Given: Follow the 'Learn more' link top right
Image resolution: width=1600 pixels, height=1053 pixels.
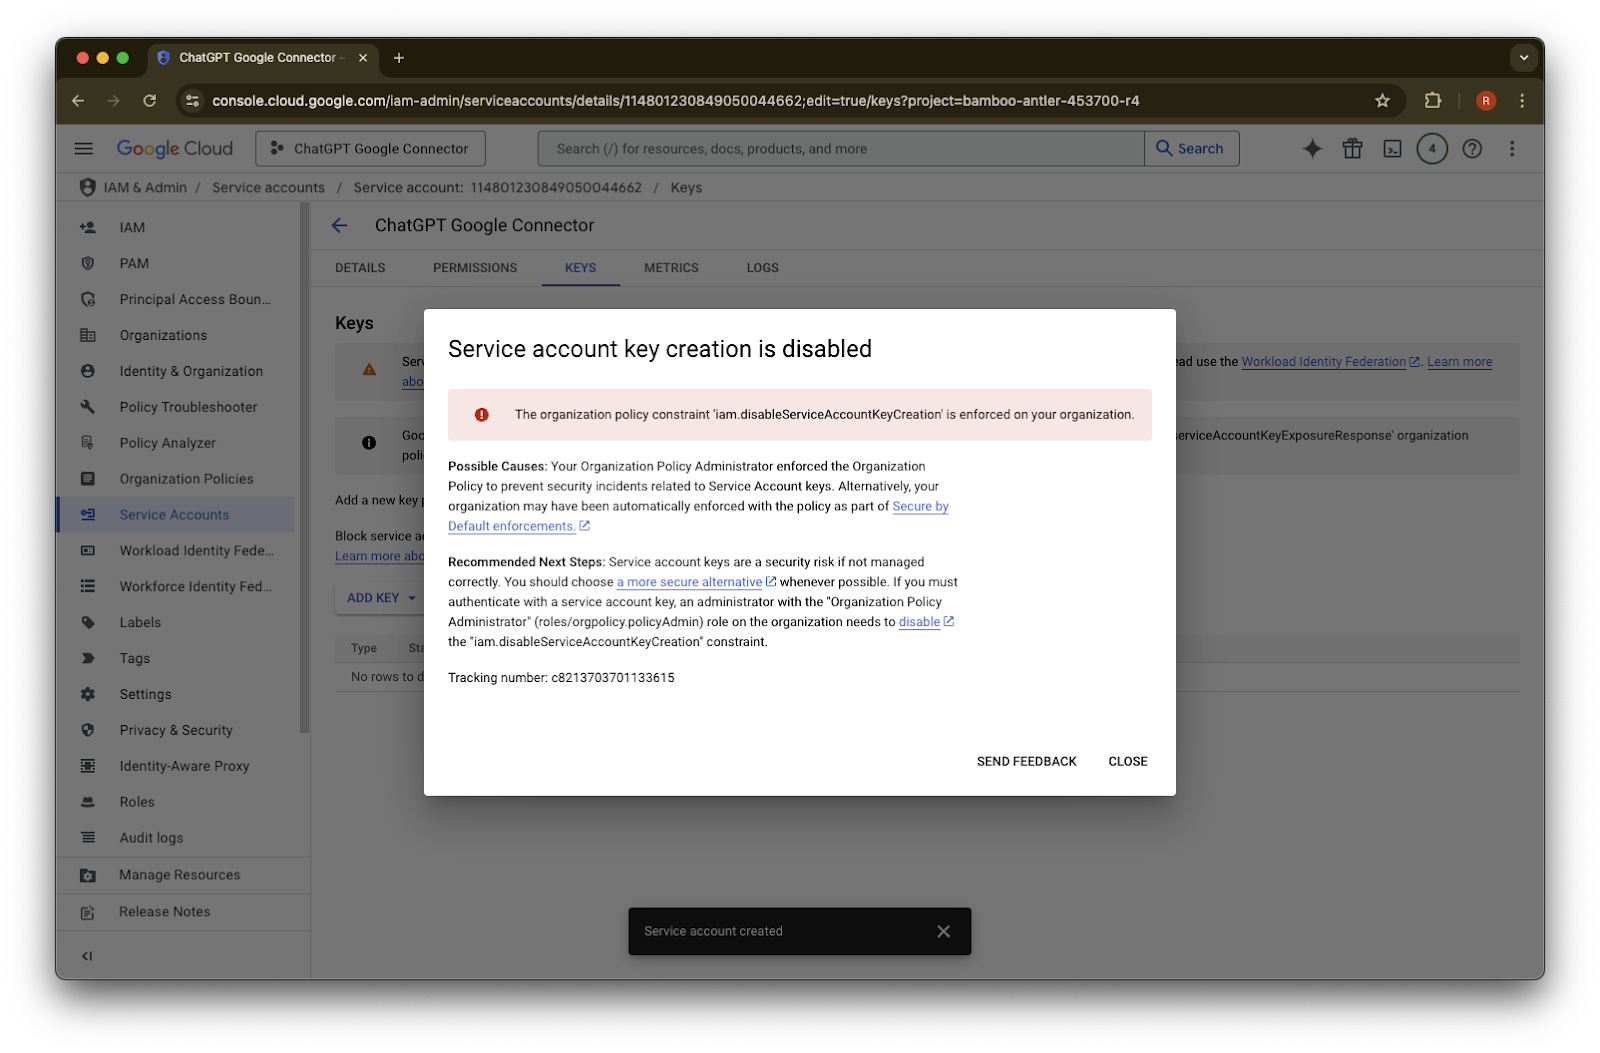Looking at the screenshot, I should coord(1459,362).
